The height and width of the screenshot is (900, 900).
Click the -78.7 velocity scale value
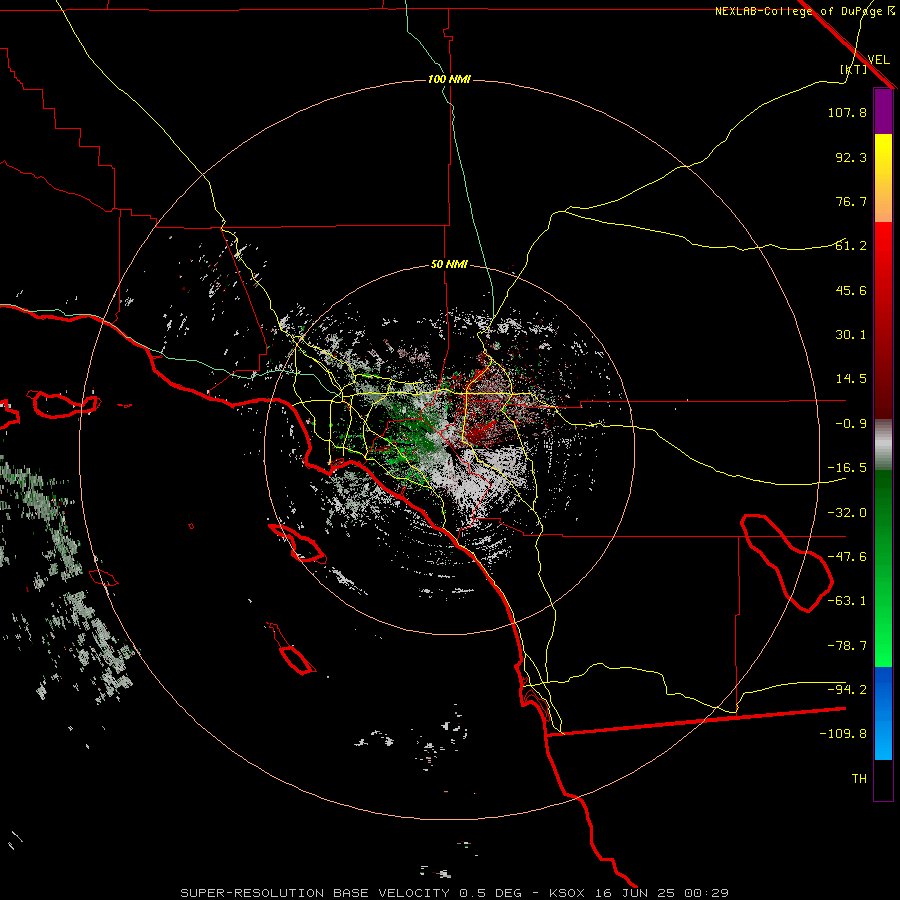coord(847,646)
